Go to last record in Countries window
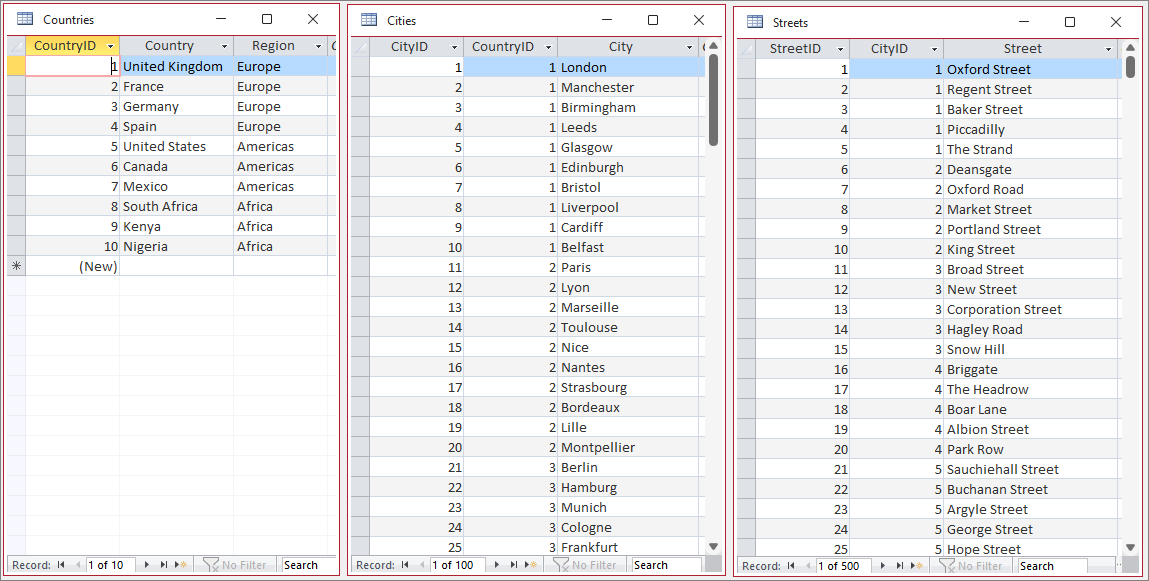The width and height of the screenshot is (1149, 581). coord(163,565)
